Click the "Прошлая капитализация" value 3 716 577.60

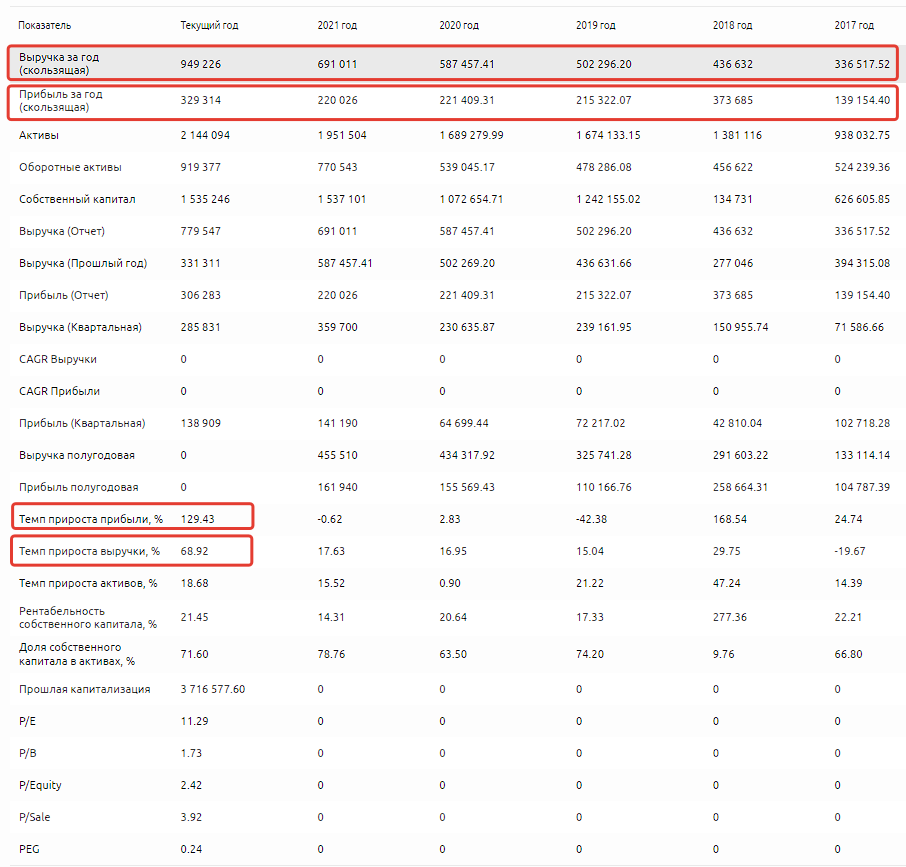pyautogui.click(x=213, y=689)
